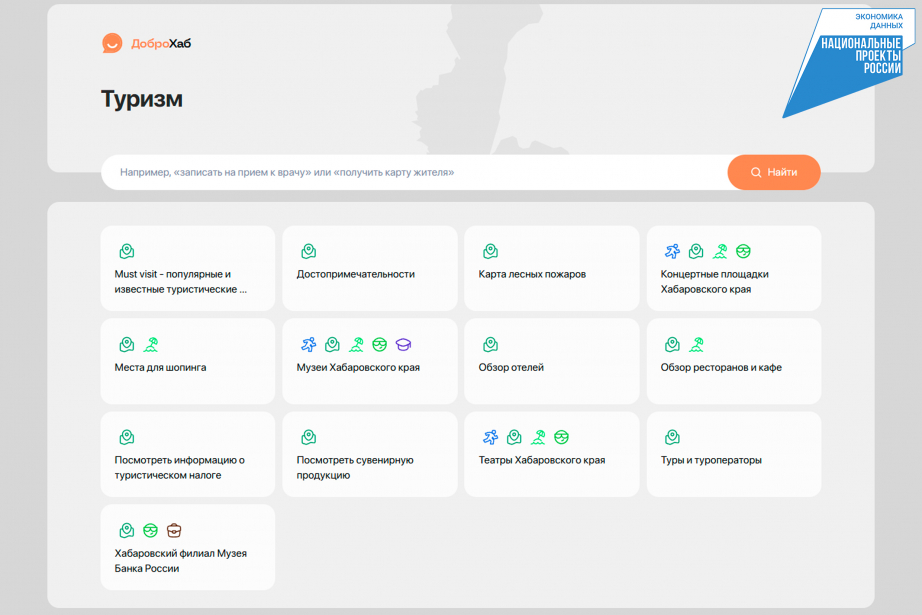The image size is (922, 615).
Task: Click the running person icon on Музеи card
Action: click(309, 345)
